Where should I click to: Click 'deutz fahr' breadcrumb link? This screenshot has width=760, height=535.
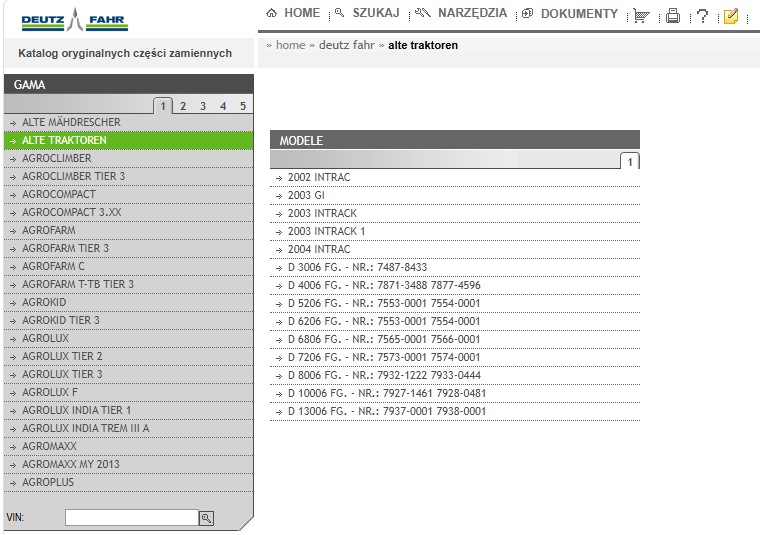(347, 45)
